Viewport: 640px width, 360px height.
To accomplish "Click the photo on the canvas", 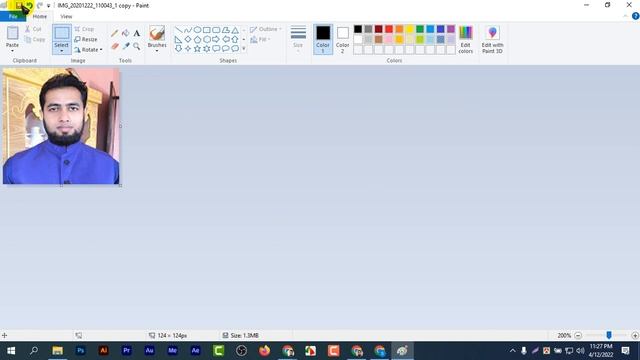I will [61, 126].
